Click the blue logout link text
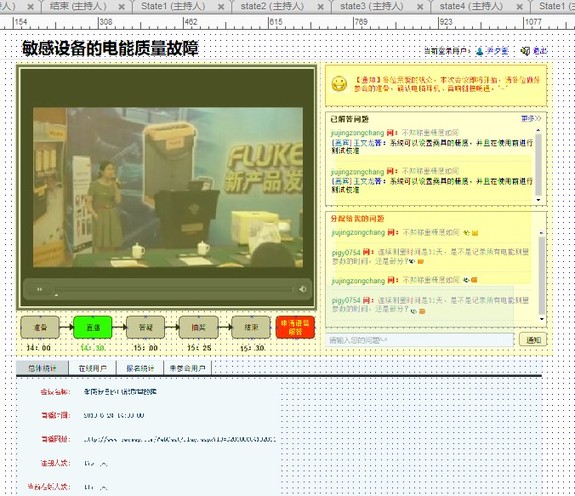 (x=540, y=51)
